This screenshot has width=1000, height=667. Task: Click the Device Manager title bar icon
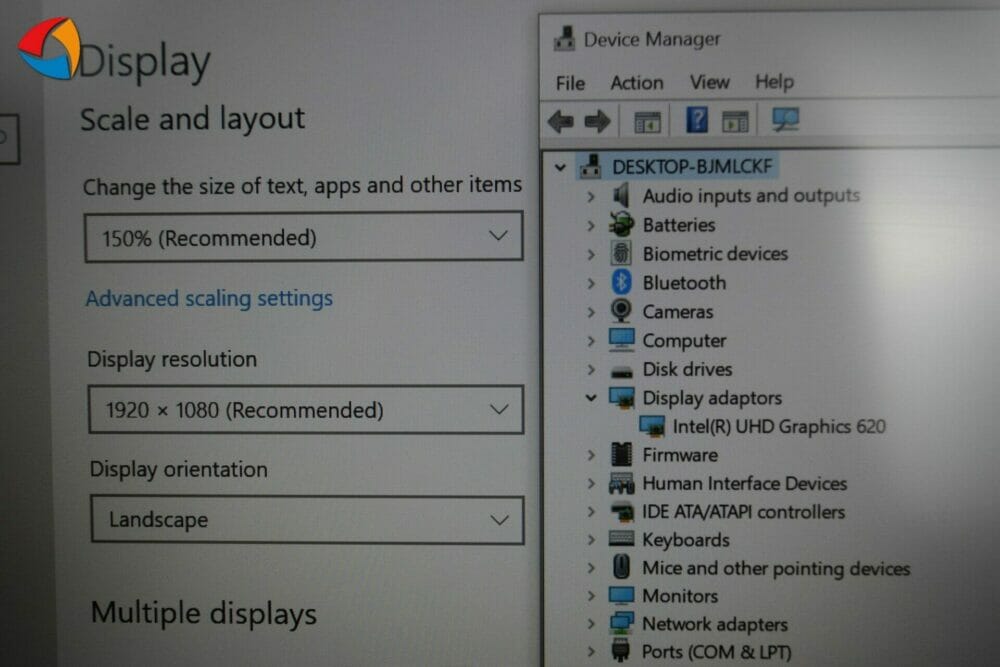pyautogui.click(x=564, y=39)
